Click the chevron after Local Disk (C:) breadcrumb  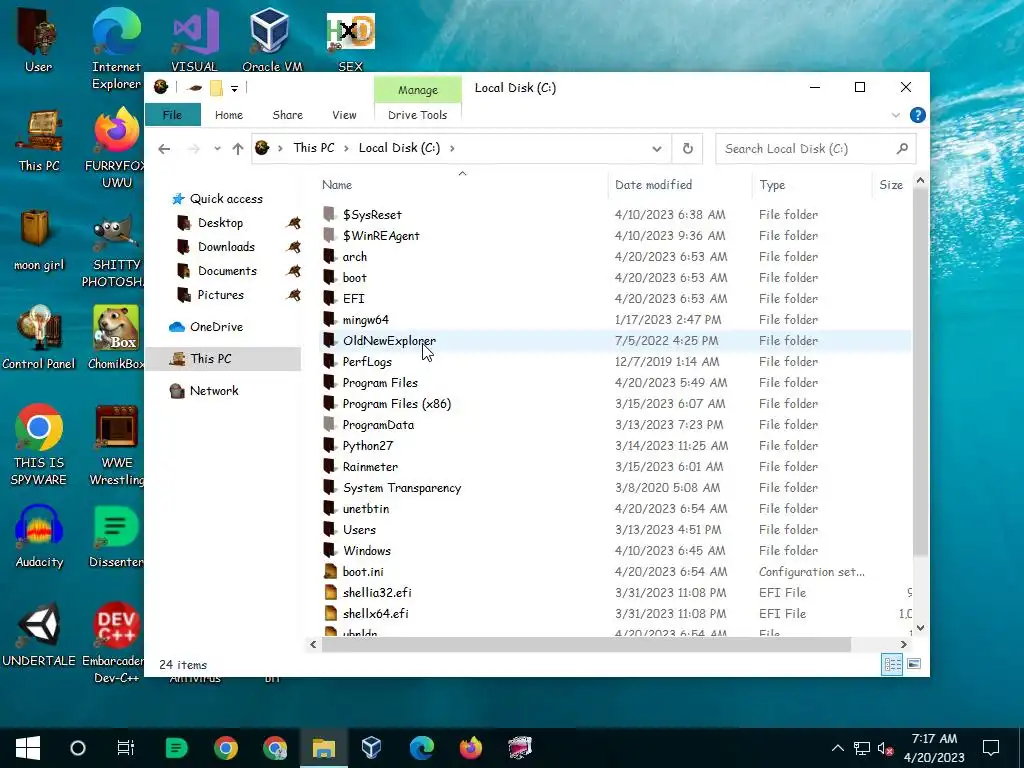[x=452, y=148]
